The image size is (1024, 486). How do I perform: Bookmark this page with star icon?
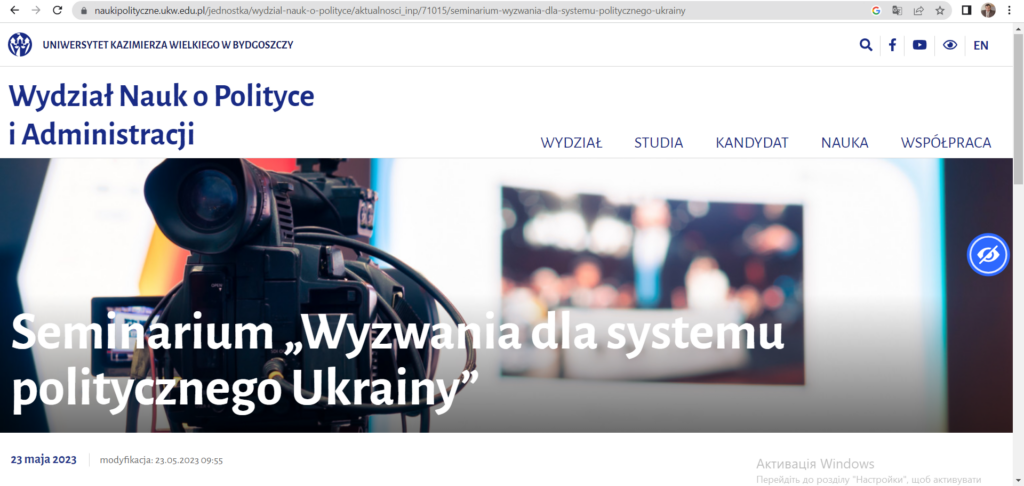(x=939, y=10)
